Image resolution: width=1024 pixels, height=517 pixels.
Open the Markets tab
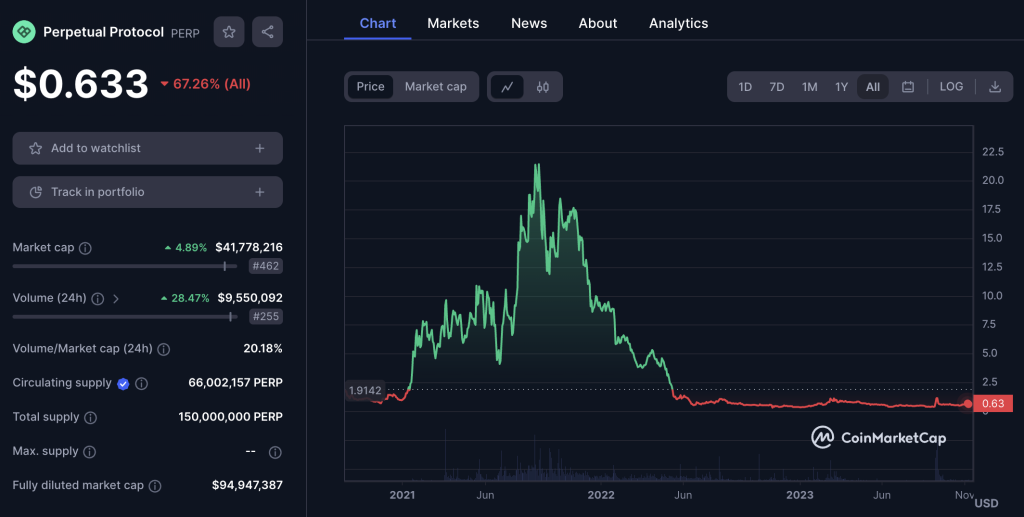click(x=453, y=23)
